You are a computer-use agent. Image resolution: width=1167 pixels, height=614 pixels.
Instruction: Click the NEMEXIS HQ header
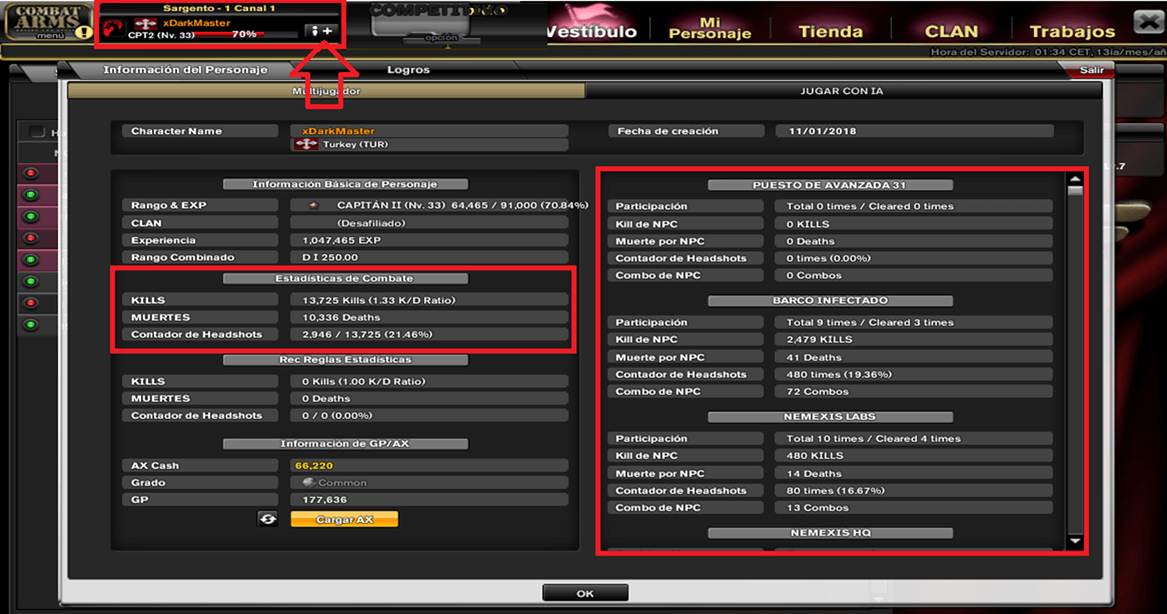tap(830, 533)
